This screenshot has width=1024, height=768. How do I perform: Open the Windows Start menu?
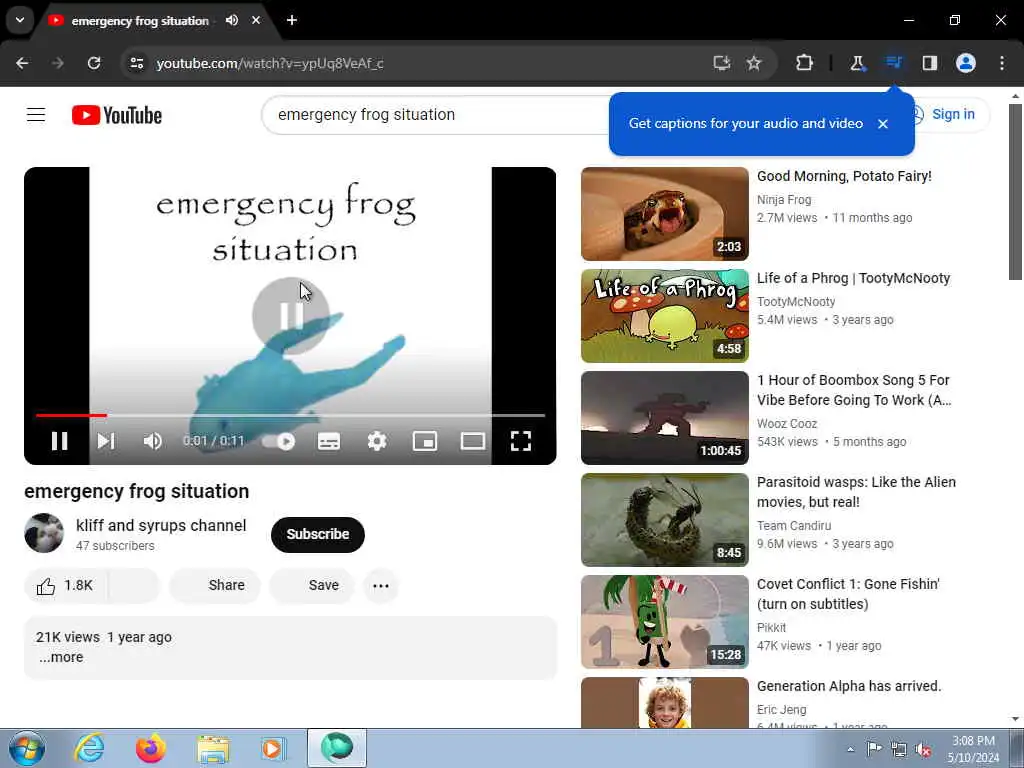[26, 748]
